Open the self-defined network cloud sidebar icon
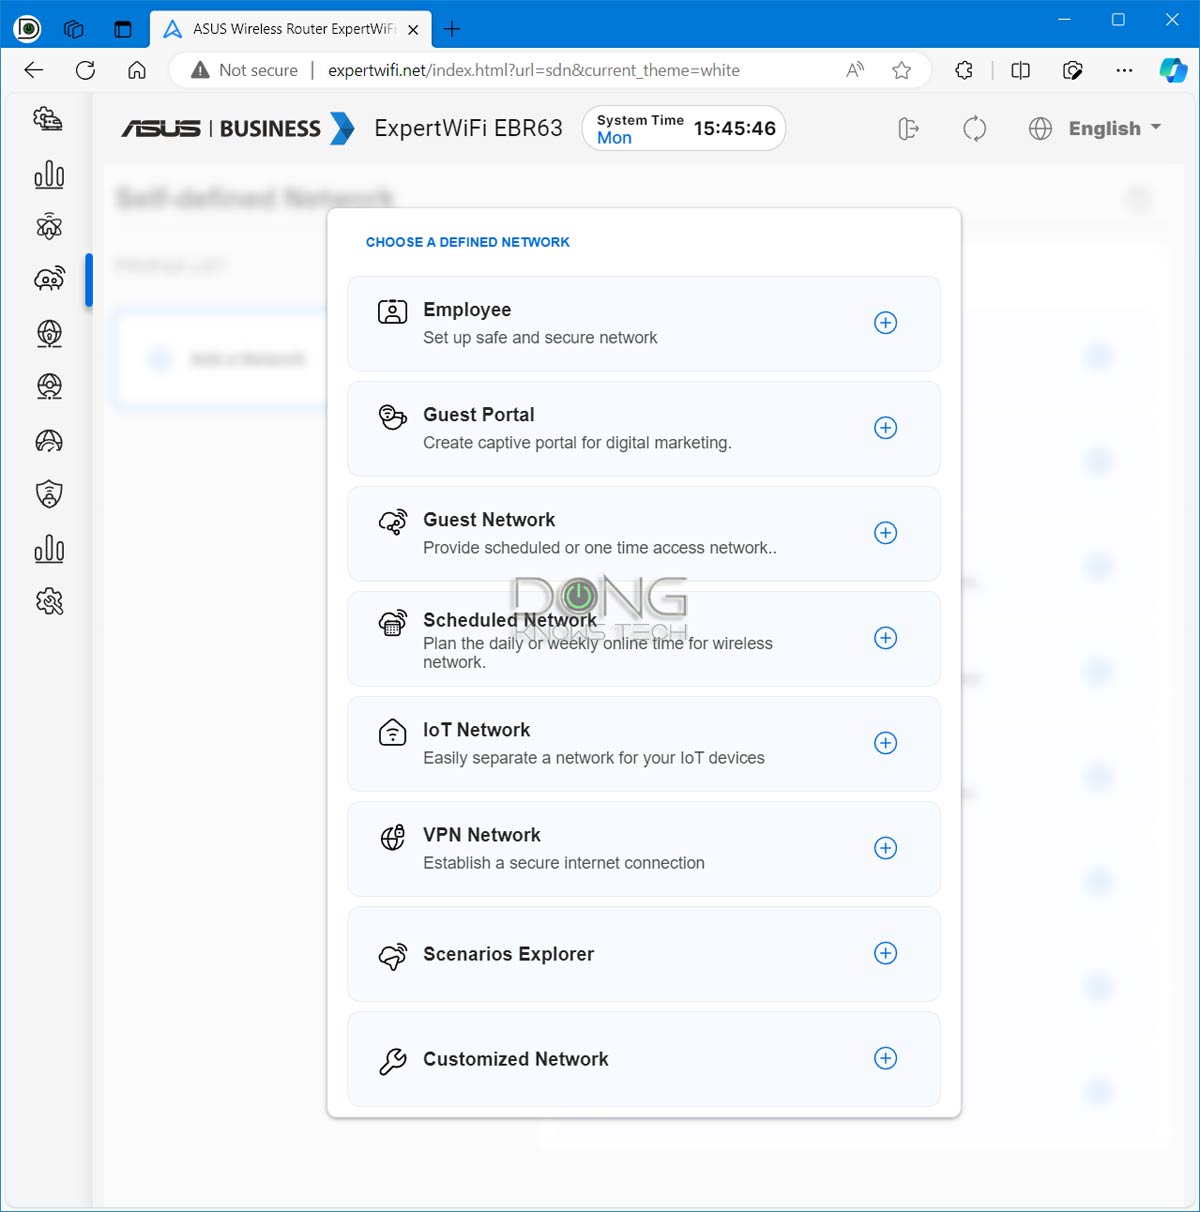The height and width of the screenshot is (1212, 1200). pyautogui.click(x=49, y=279)
